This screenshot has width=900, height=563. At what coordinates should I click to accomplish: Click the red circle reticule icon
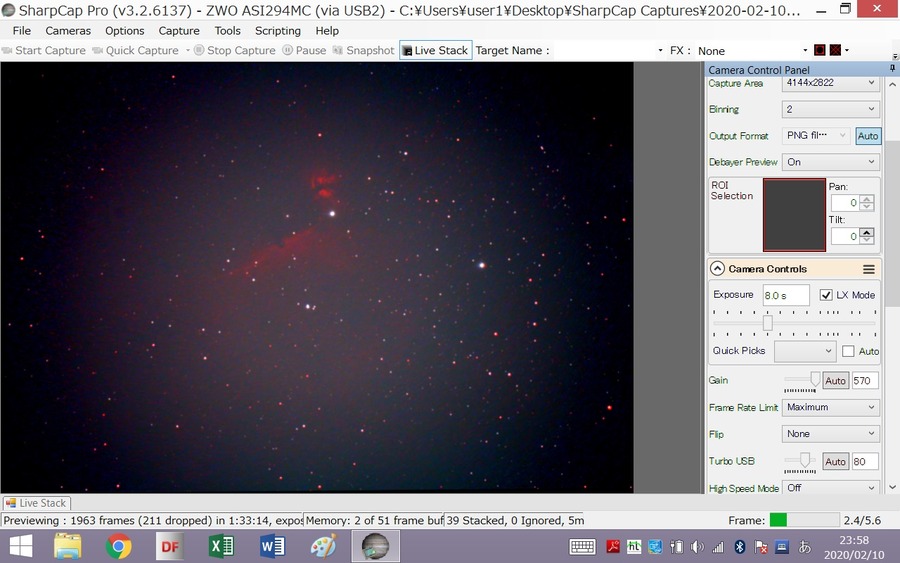820,51
